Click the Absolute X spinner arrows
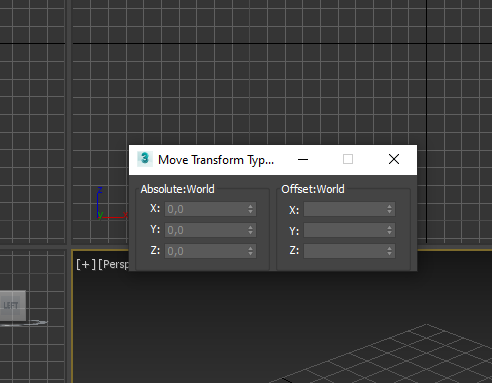 pos(251,209)
